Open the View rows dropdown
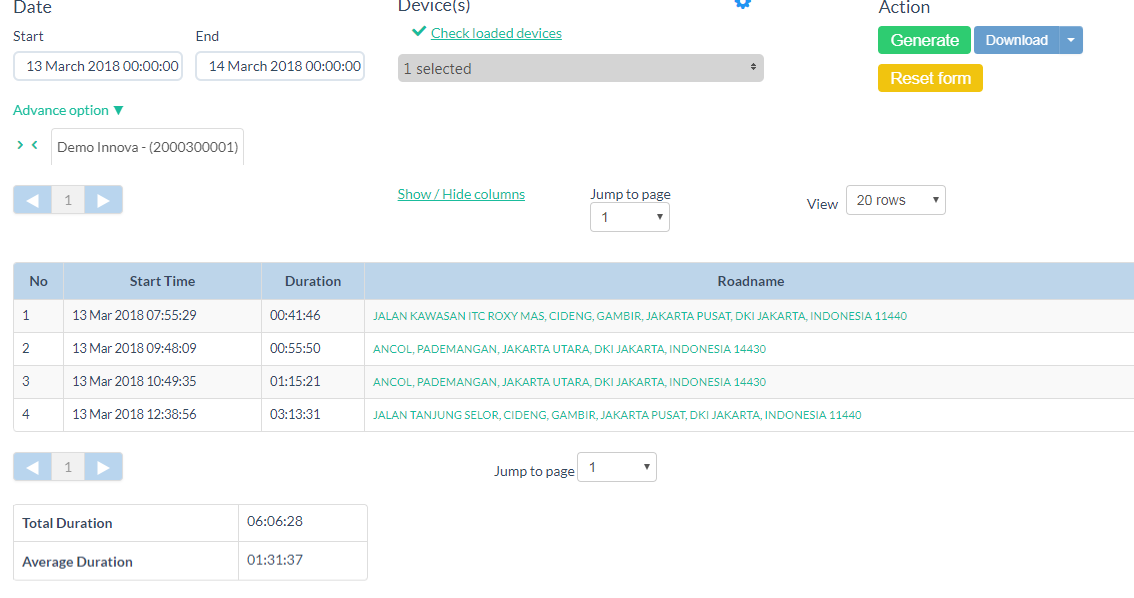 click(x=895, y=200)
